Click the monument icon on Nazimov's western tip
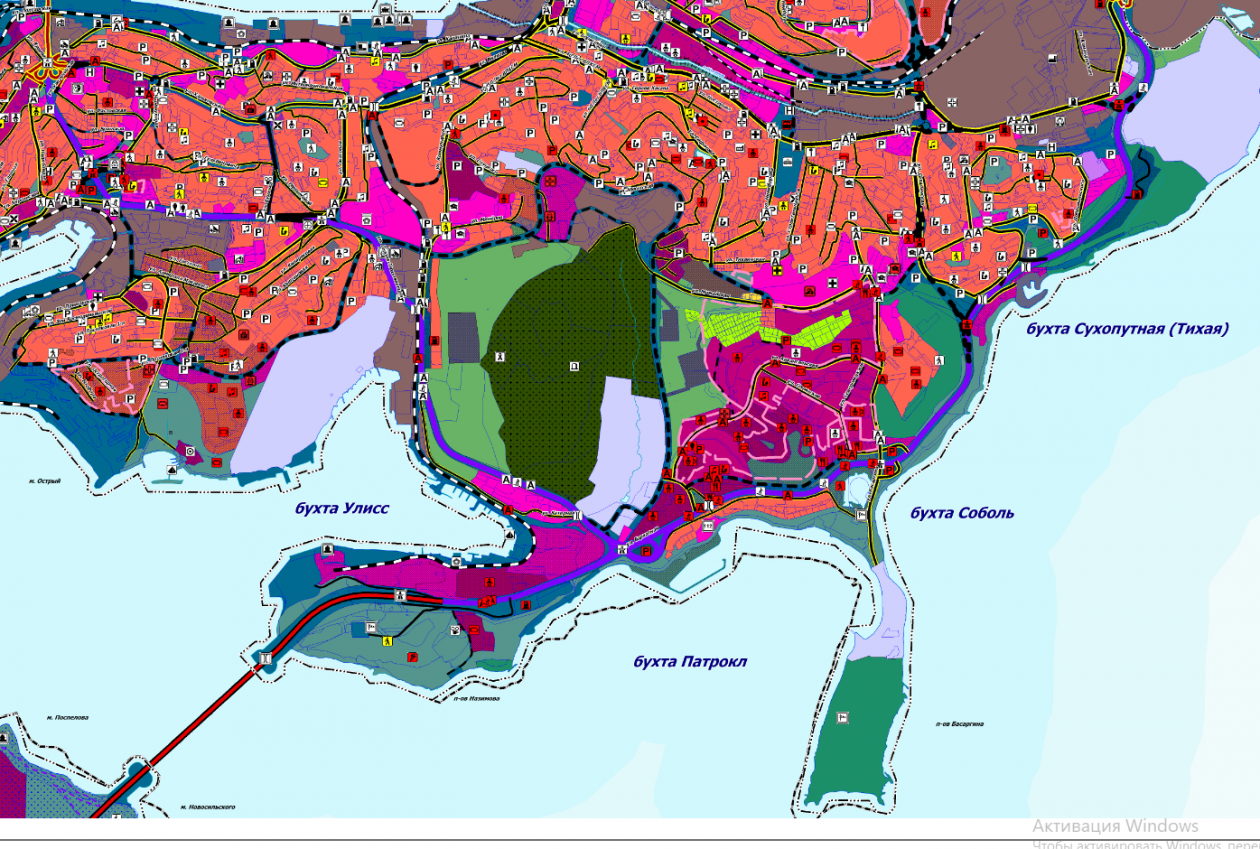1260x849 pixels. tap(327, 551)
